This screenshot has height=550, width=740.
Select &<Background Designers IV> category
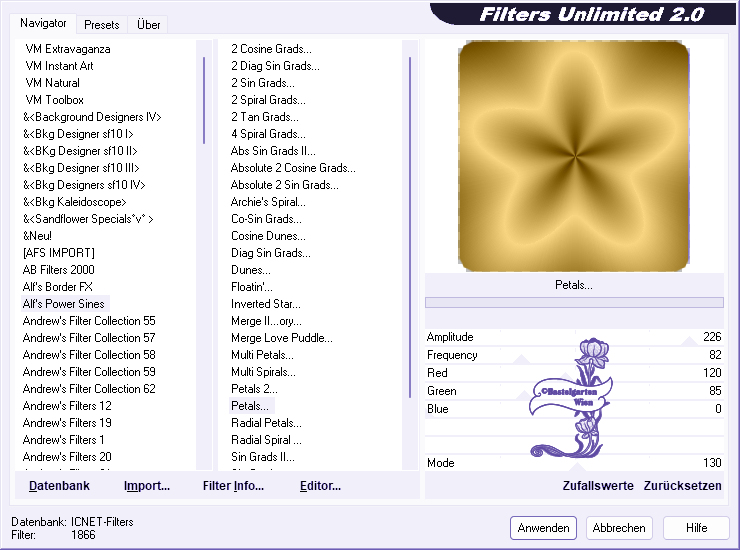[x=92, y=117]
